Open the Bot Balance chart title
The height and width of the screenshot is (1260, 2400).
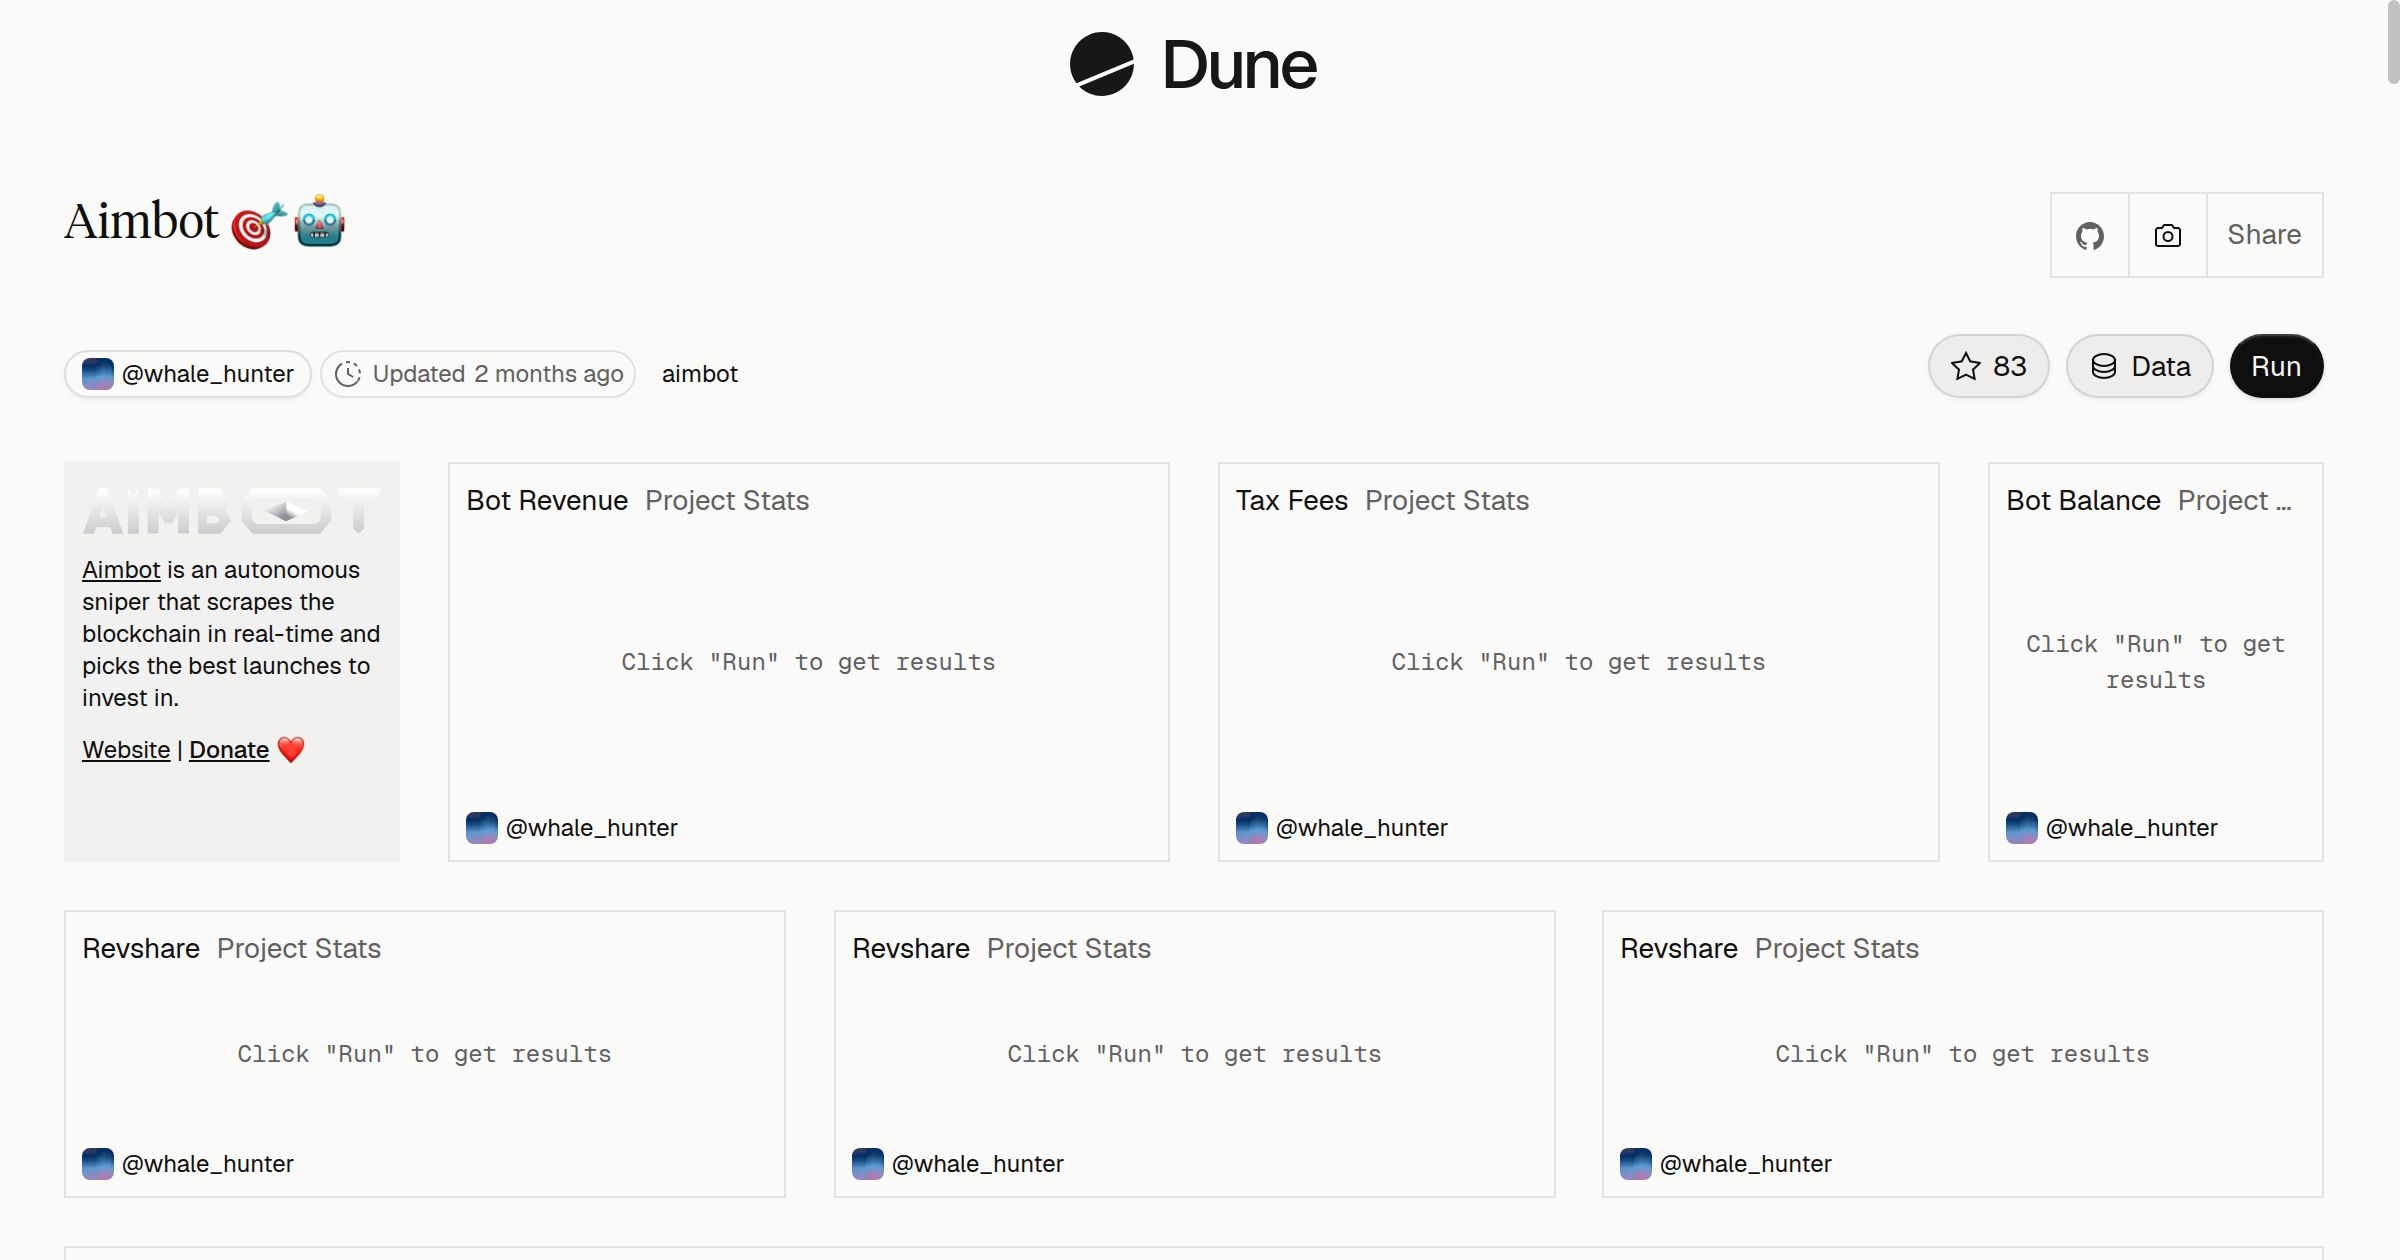2083,500
